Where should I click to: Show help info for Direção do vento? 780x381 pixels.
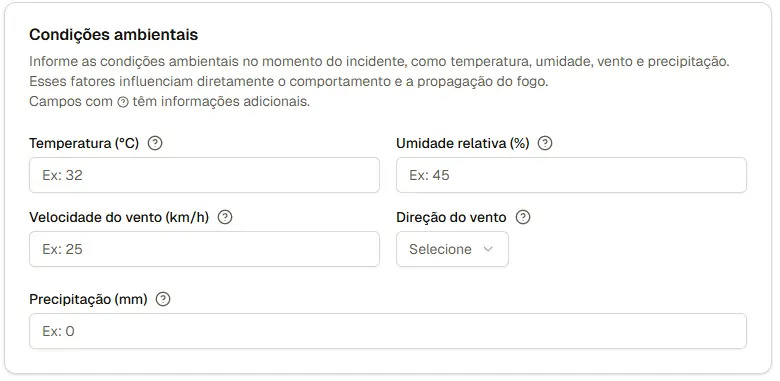(x=523, y=217)
